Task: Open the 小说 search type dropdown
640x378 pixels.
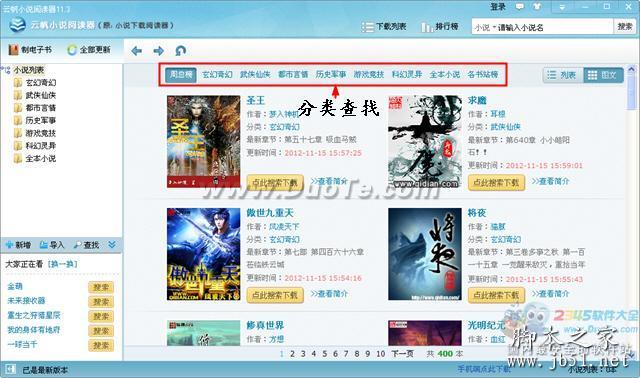Action: [x=485, y=27]
